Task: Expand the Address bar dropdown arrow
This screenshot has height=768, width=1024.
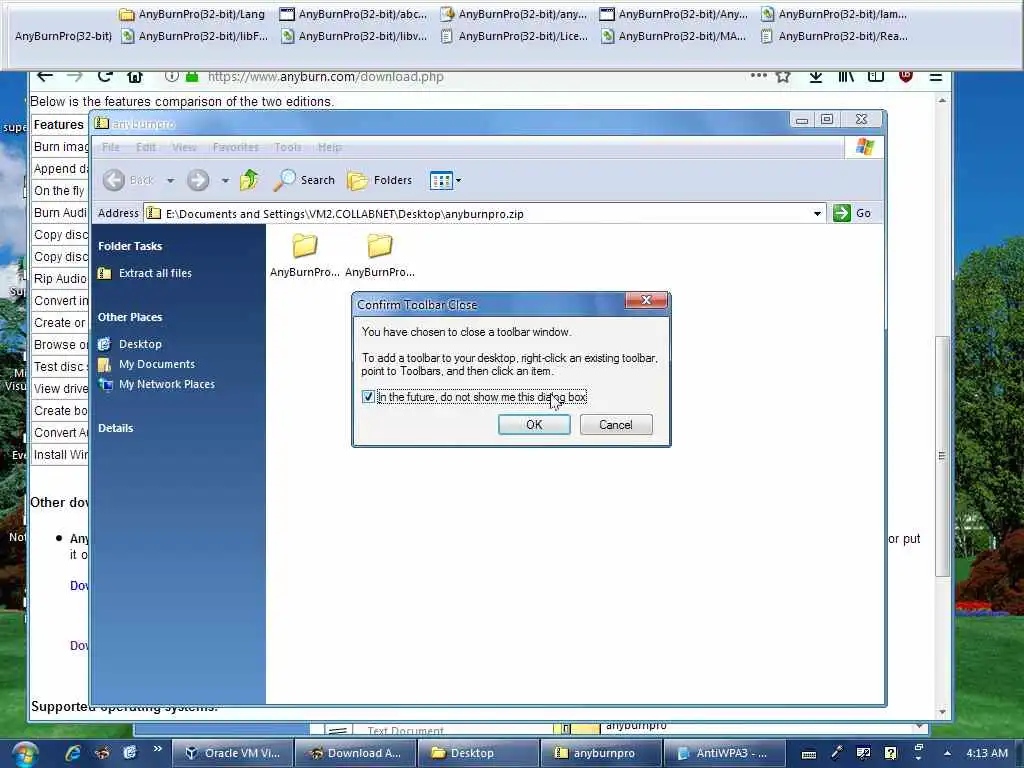Action: (817, 214)
